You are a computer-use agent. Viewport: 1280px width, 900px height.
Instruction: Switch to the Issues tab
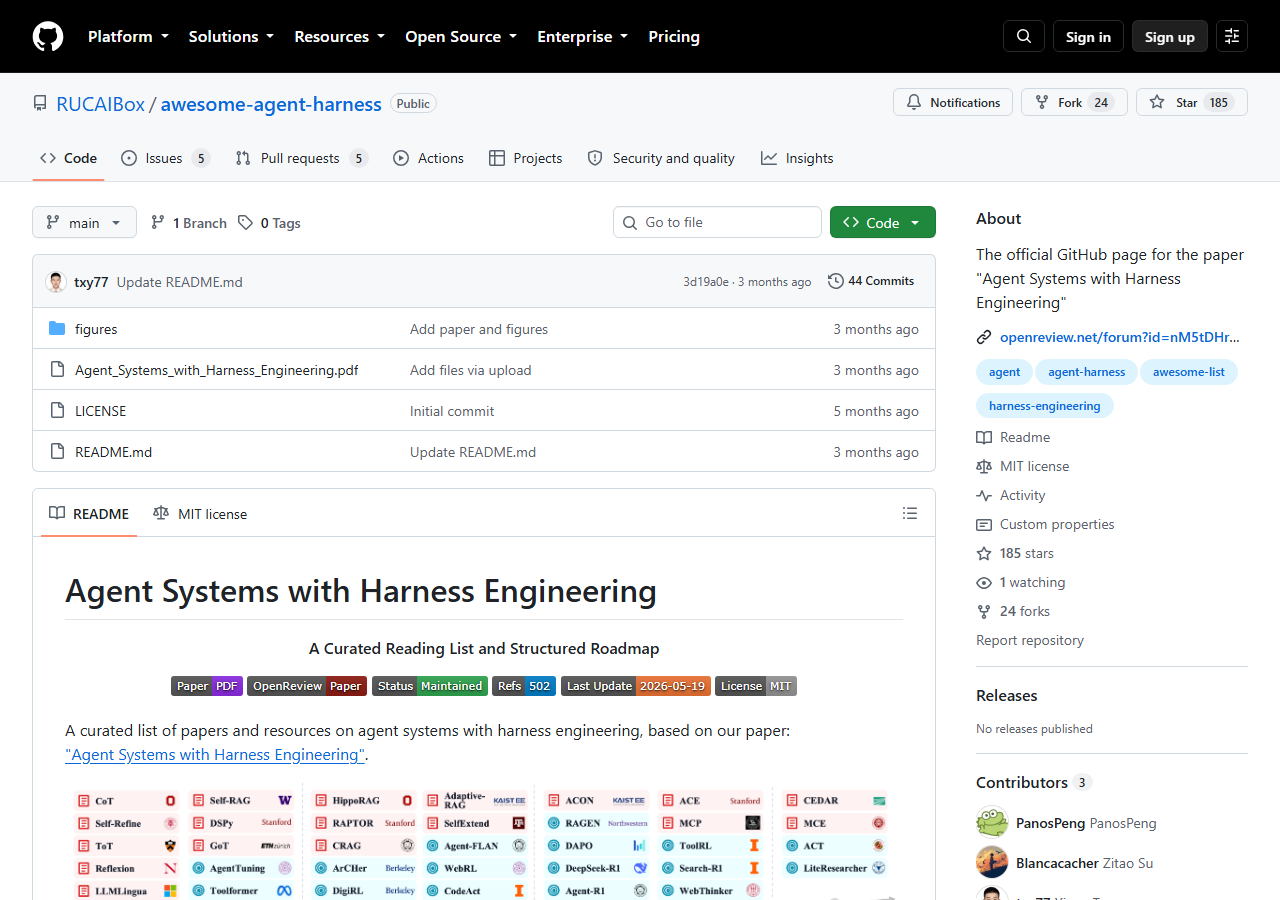(165, 158)
